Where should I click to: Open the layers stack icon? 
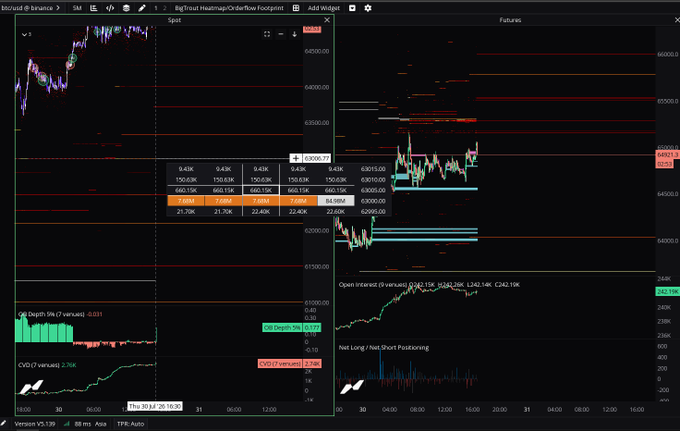click(126, 8)
